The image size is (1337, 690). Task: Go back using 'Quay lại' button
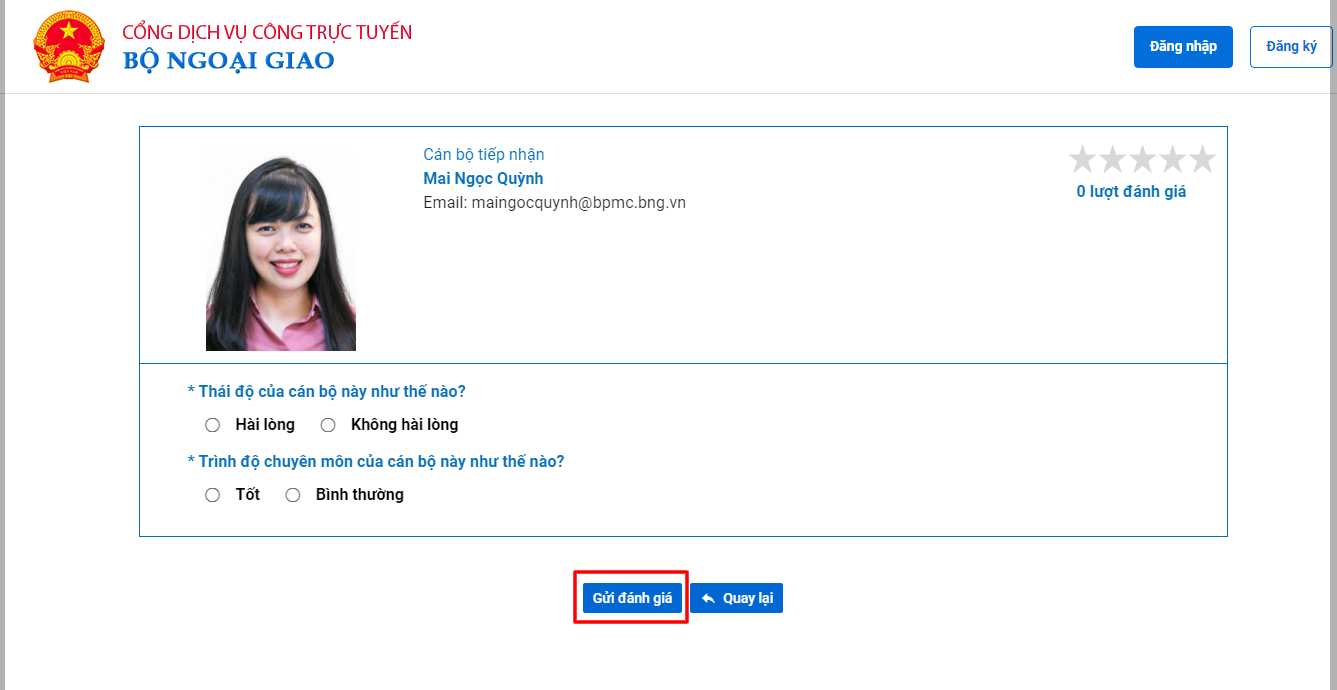tap(737, 598)
